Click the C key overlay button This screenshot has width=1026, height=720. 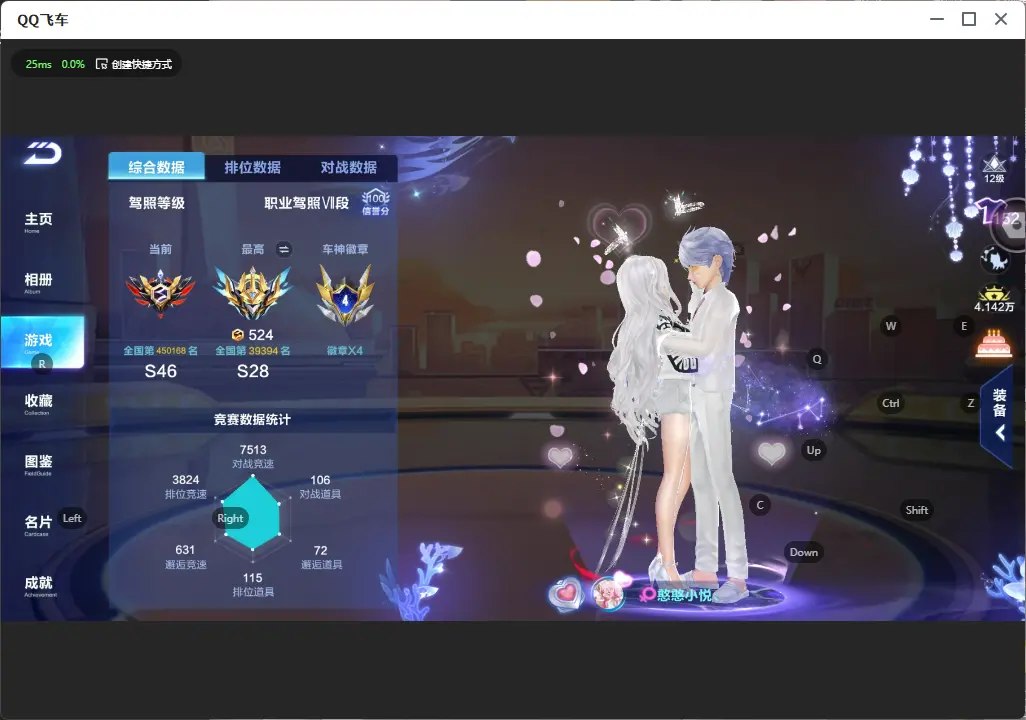[760, 505]
